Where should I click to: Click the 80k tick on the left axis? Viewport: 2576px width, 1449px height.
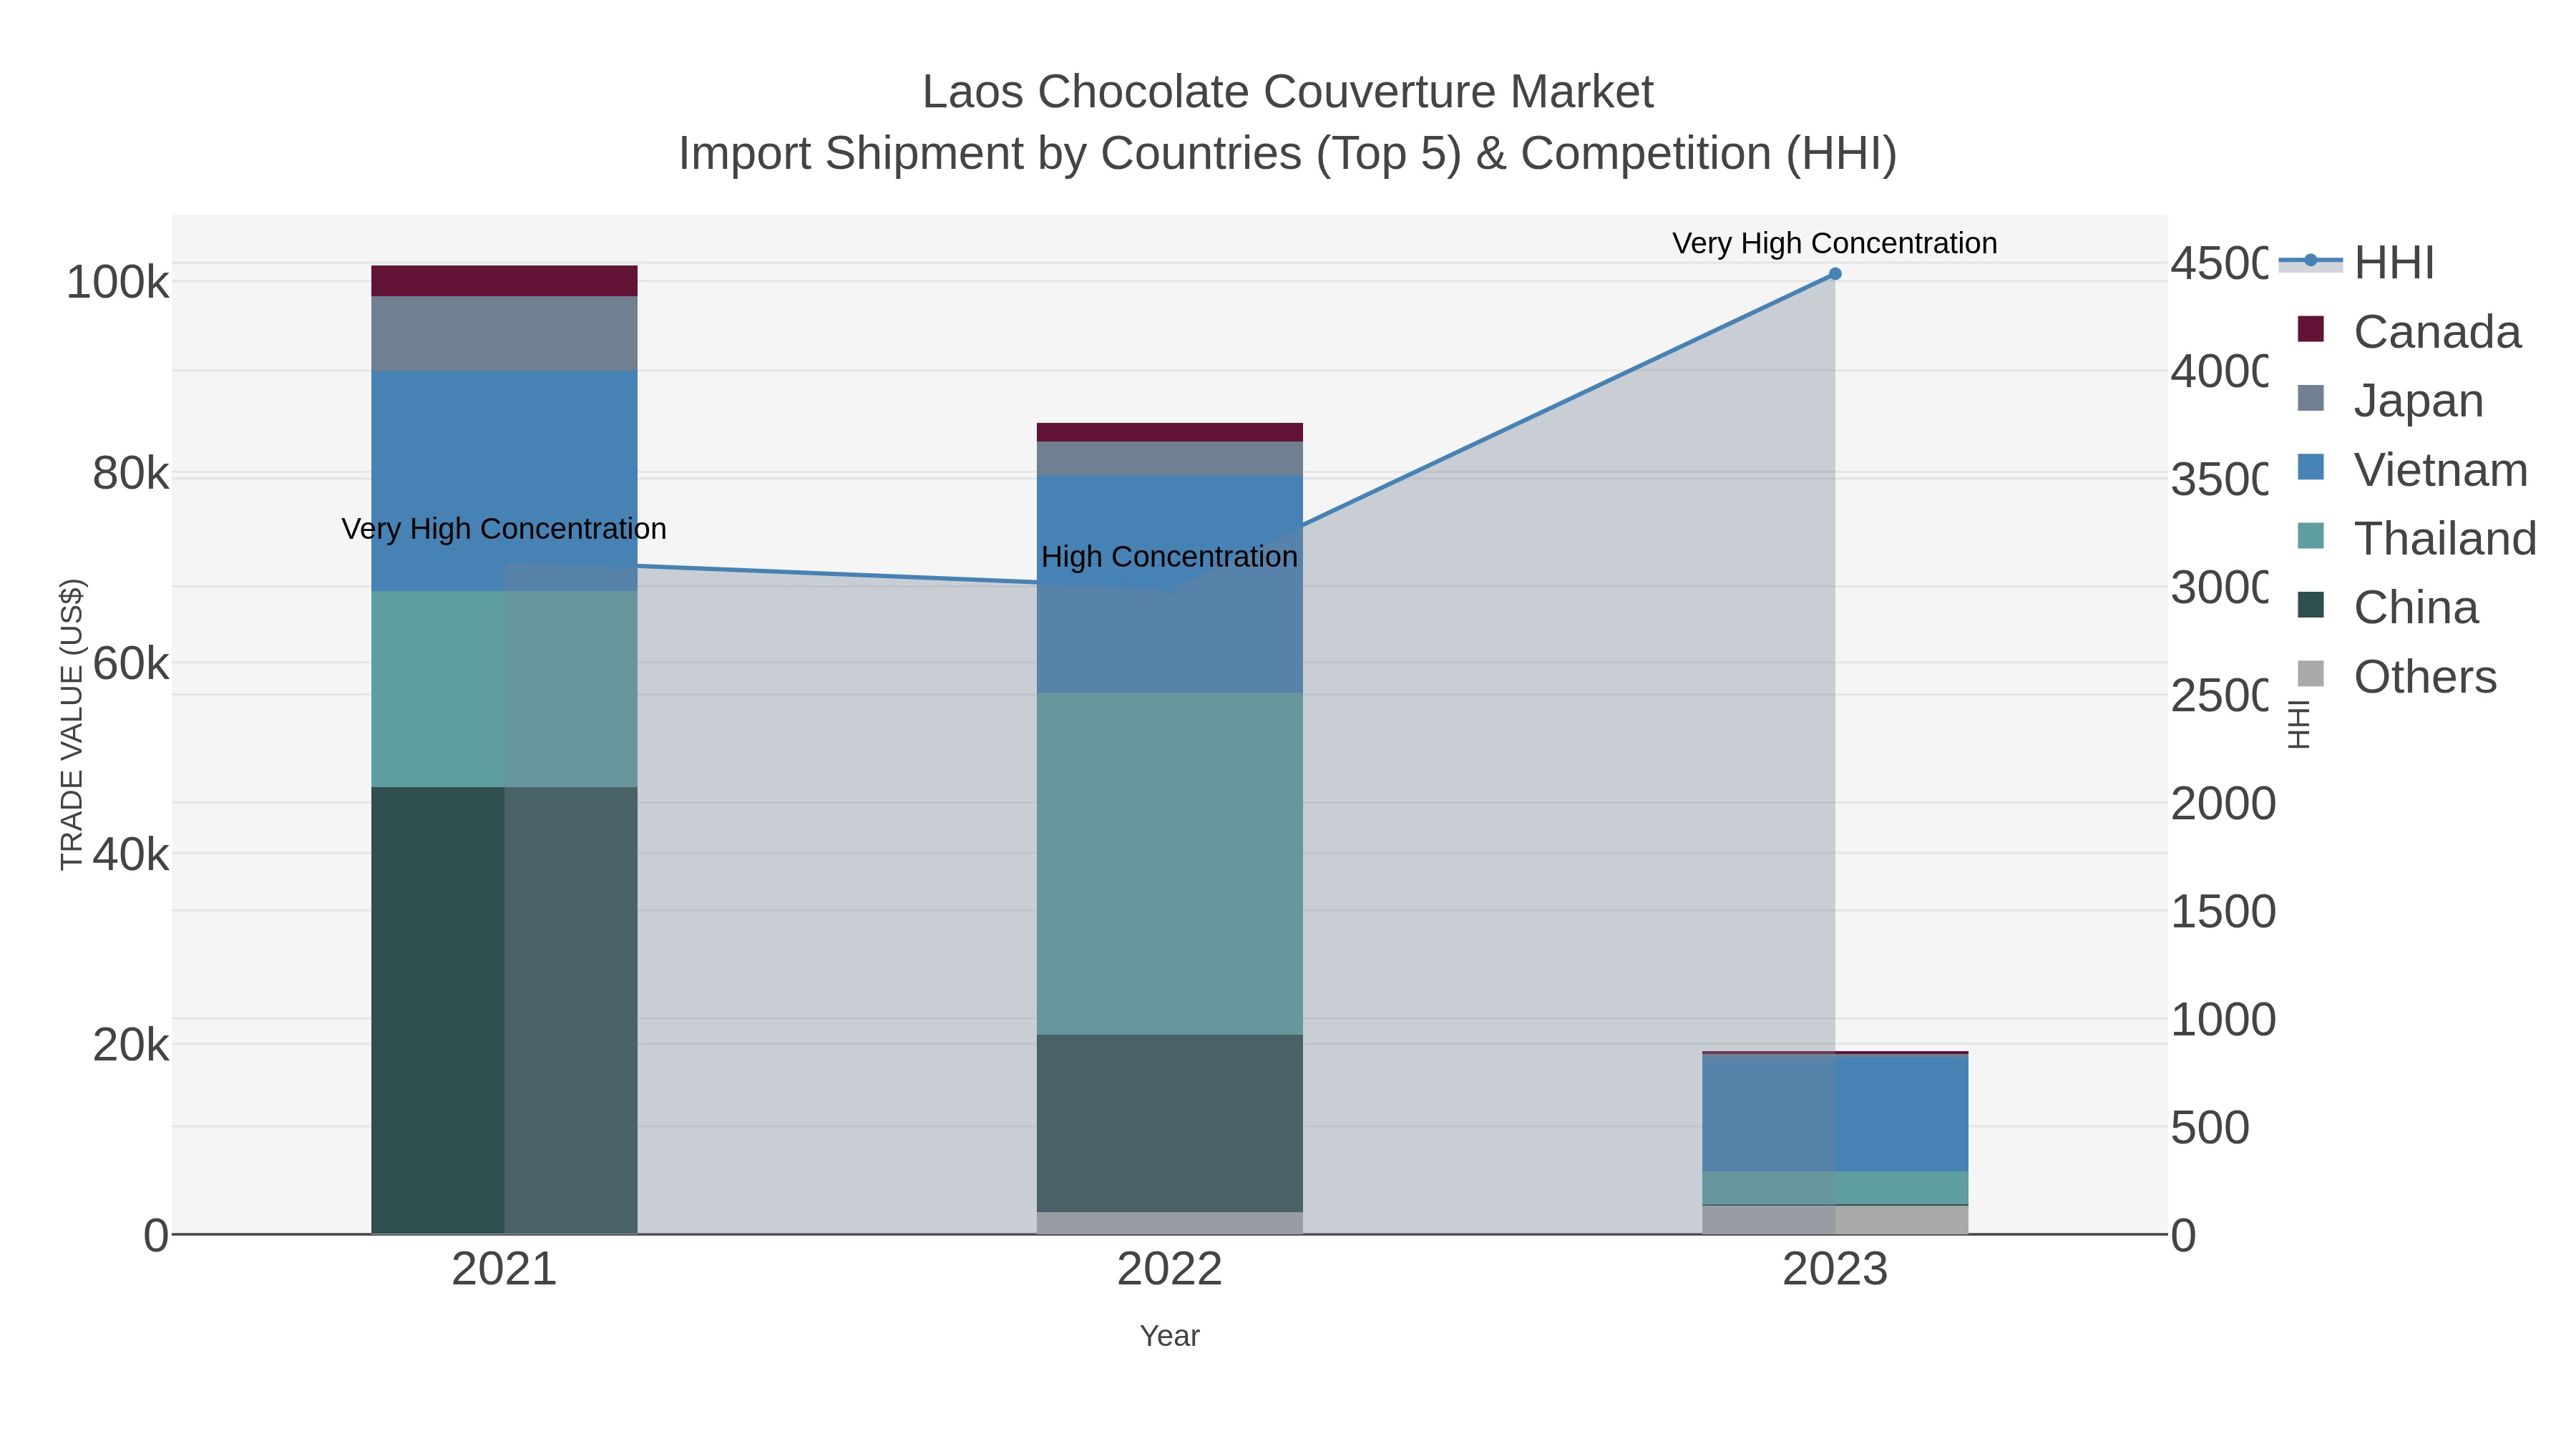131,474
